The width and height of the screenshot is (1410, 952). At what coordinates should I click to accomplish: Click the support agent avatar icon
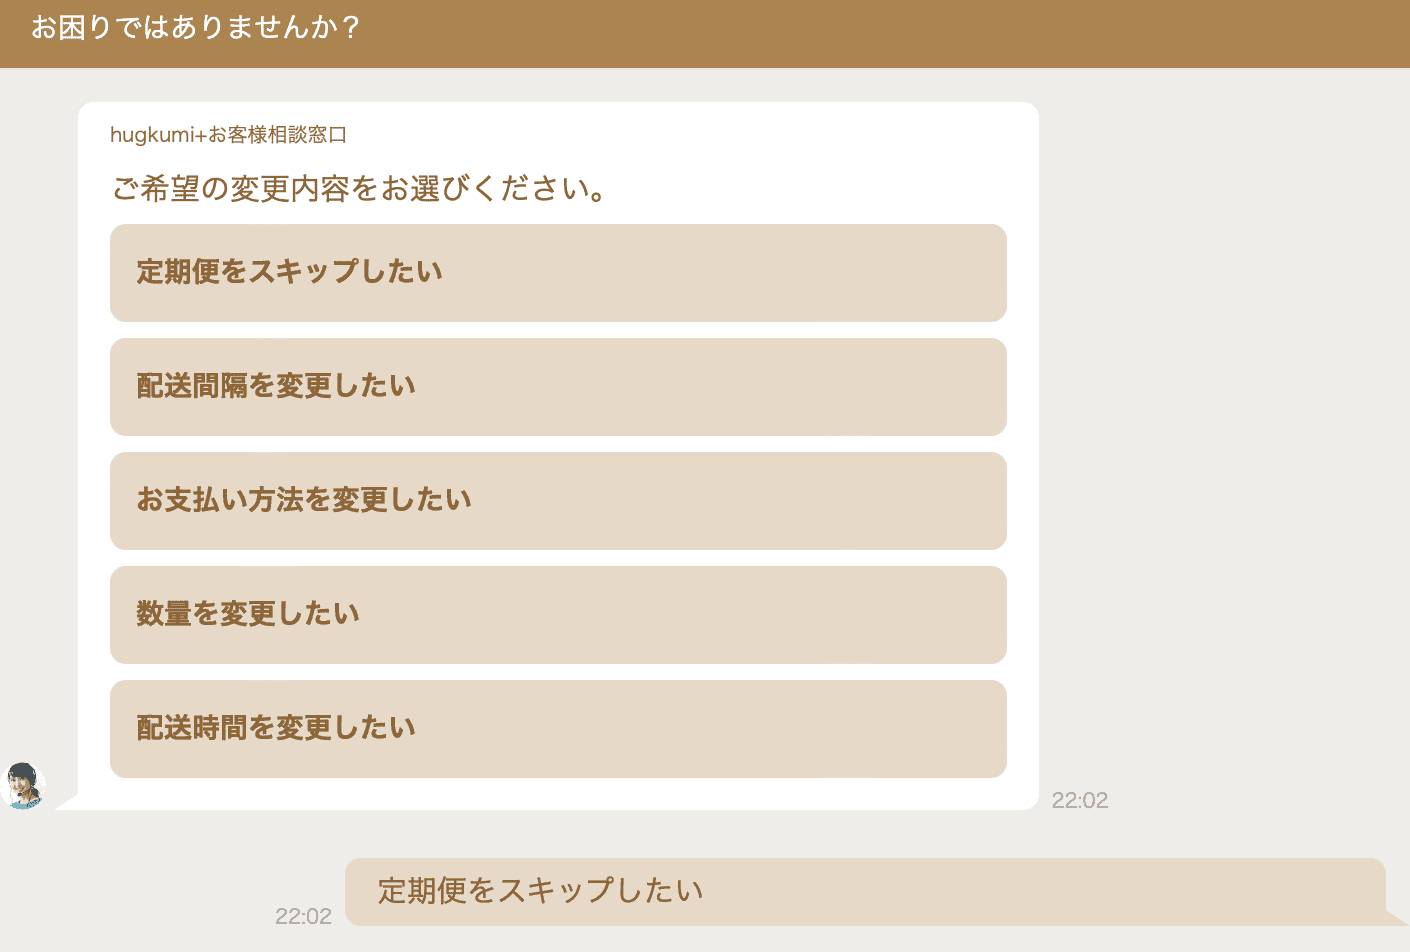pos(24,786)
